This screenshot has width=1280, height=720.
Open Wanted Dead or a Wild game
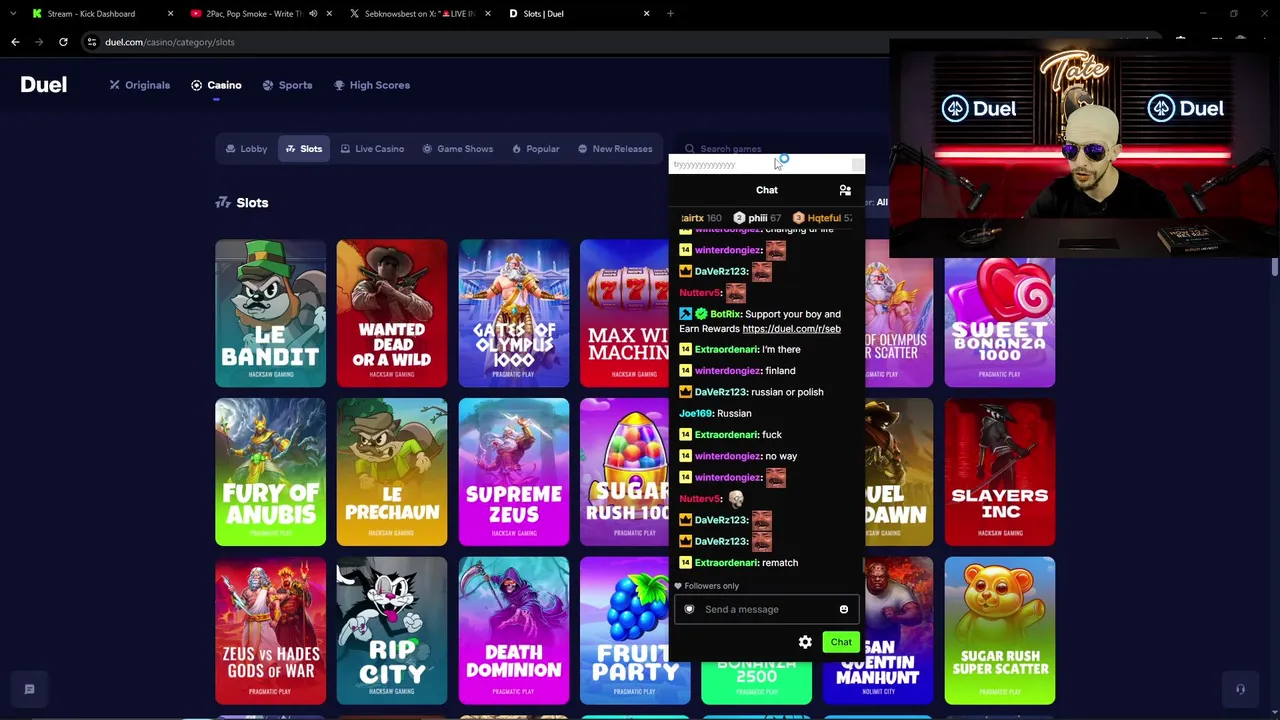coord(392,313)
